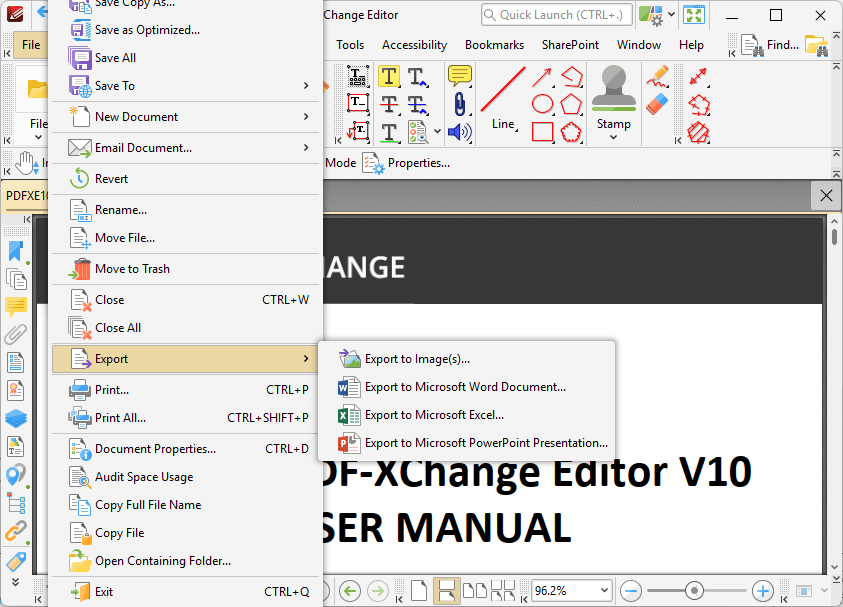The width and height of the screenshot is (843, 607).
Task: Click the File tab button
Action: click(31, 45)
